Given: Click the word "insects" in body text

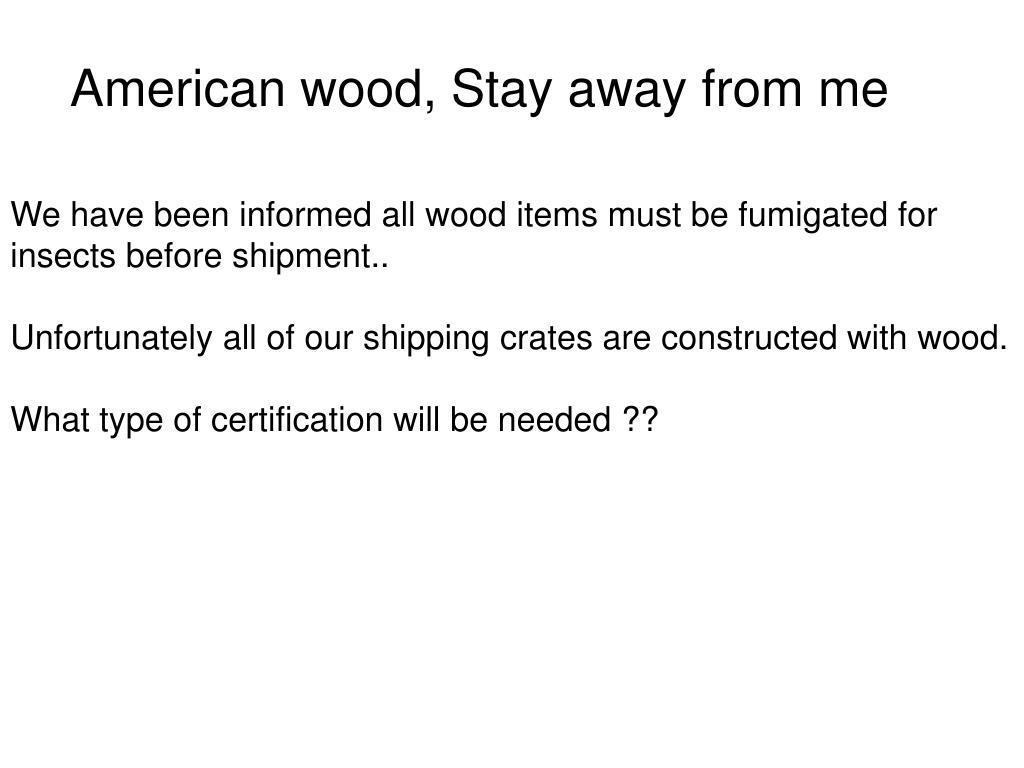Looking at the screenshot, I should (x=63, y=255).
